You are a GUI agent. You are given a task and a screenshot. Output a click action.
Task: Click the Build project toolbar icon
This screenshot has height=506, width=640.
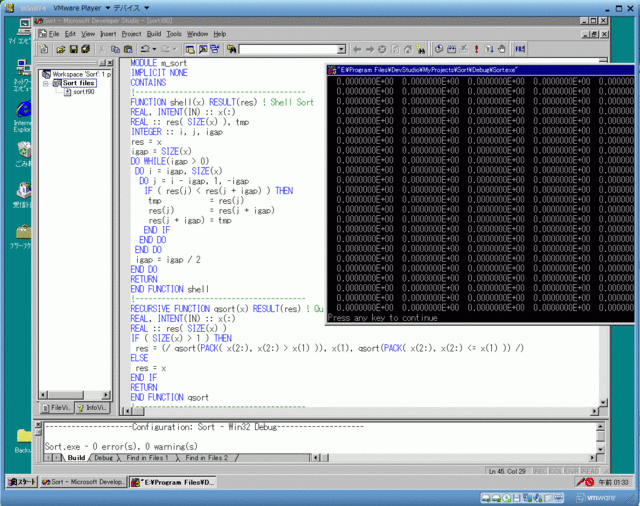click(451, 49)
